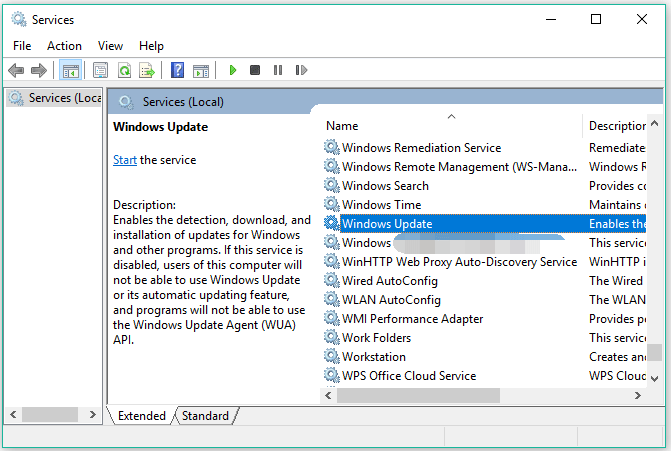Click the Pause Service icon

[x=278, y=70]
